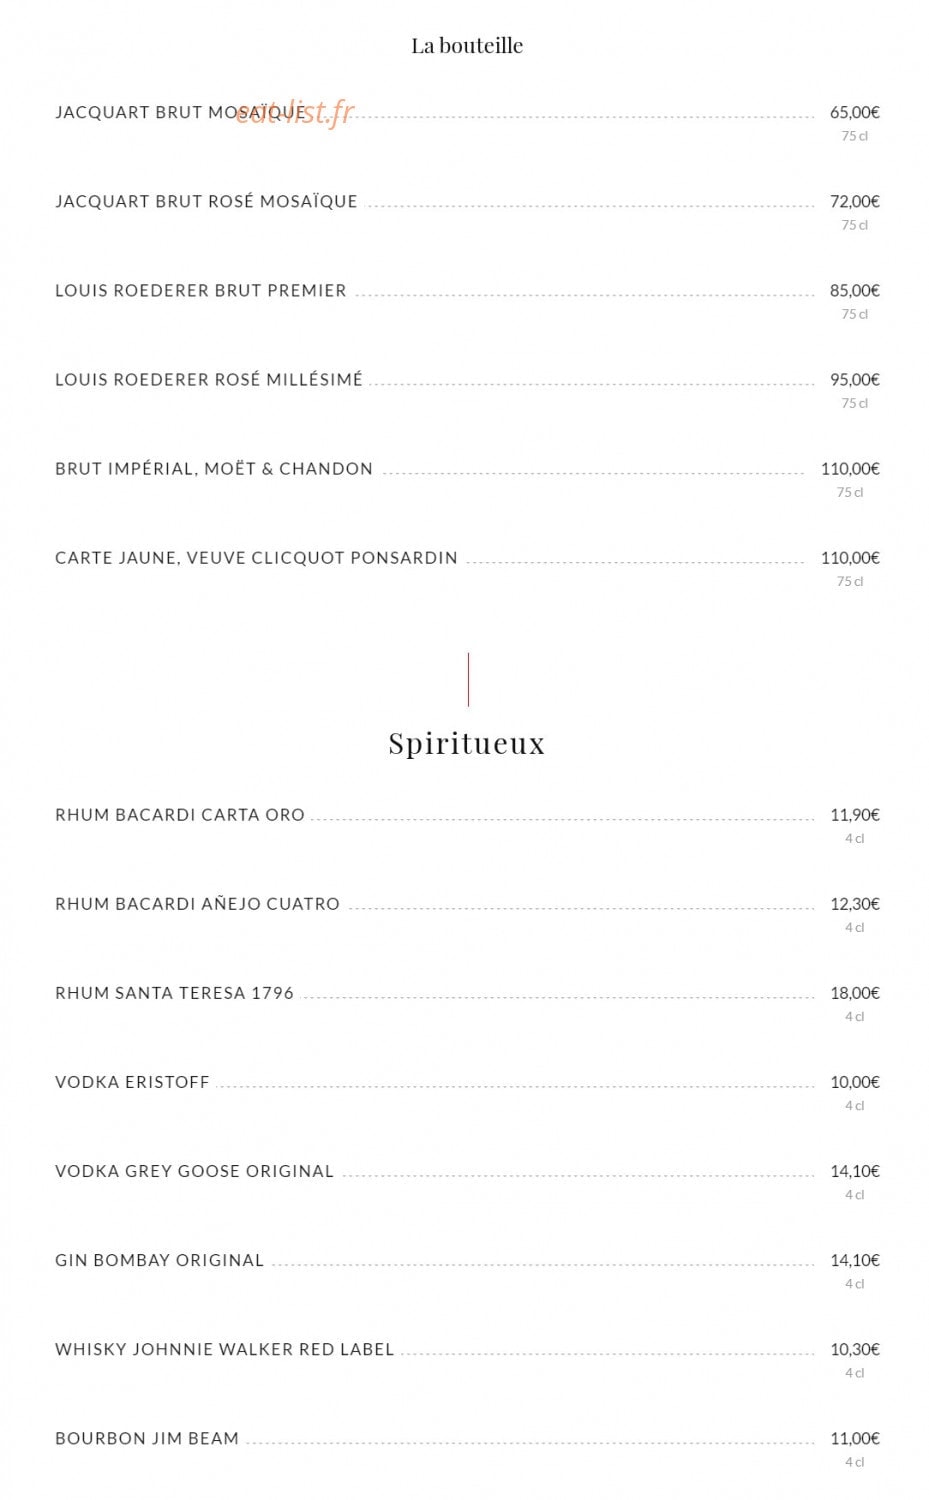Click the Vodka Eristoff entry
This screenshot has height=1500, width=929.
coord(132,1082)
